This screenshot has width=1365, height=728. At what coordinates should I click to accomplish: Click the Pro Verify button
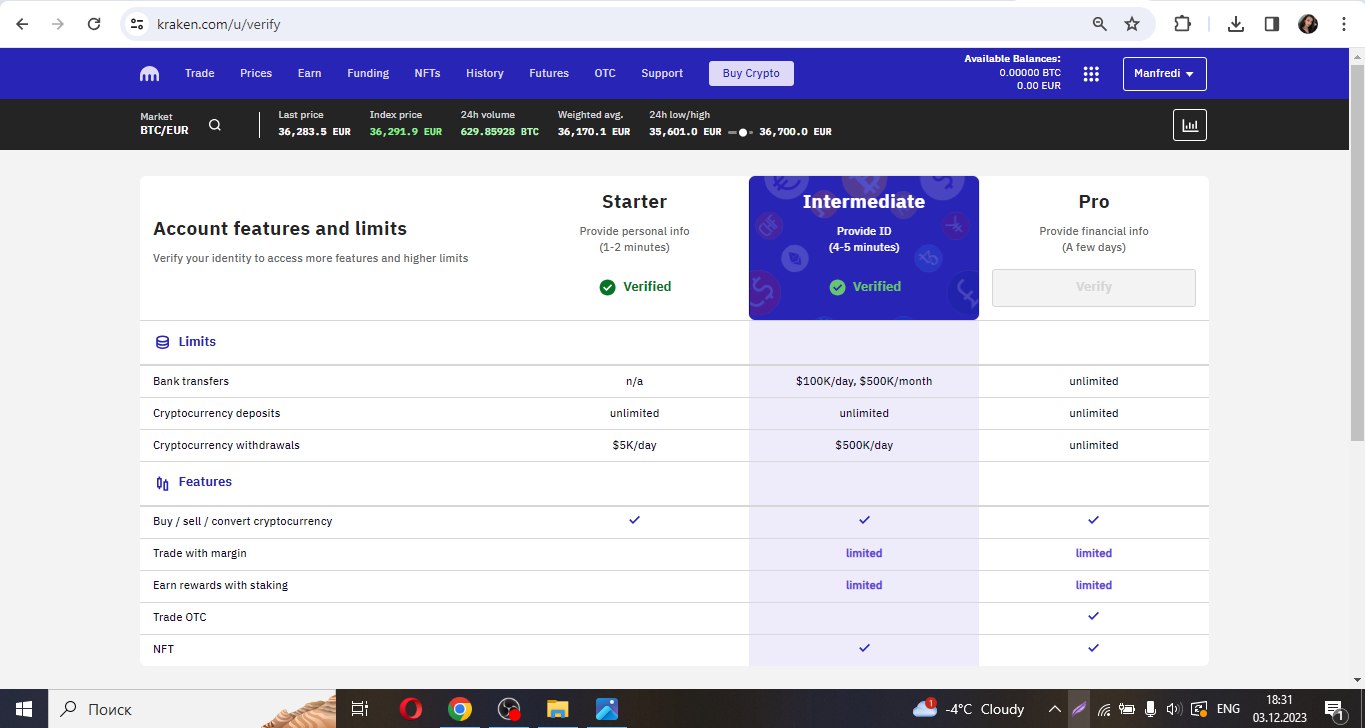(x=1093, y=287)
